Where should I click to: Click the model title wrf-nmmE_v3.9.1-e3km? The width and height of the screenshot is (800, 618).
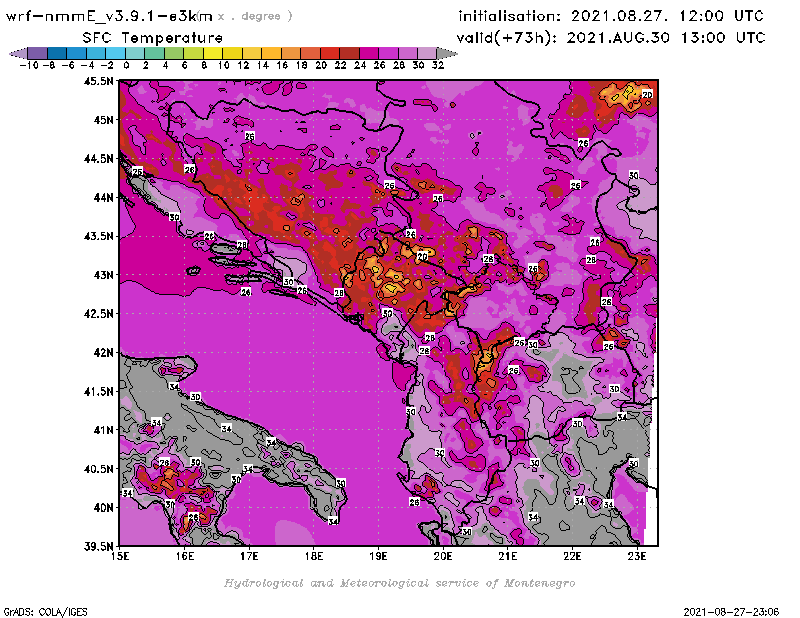(x=109, y=16)
